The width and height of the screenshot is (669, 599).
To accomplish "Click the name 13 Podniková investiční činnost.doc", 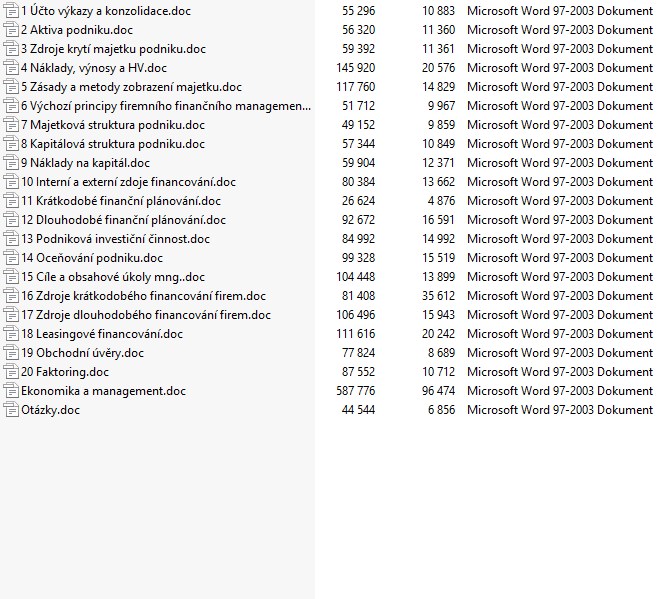I will (x=116, y=238).
